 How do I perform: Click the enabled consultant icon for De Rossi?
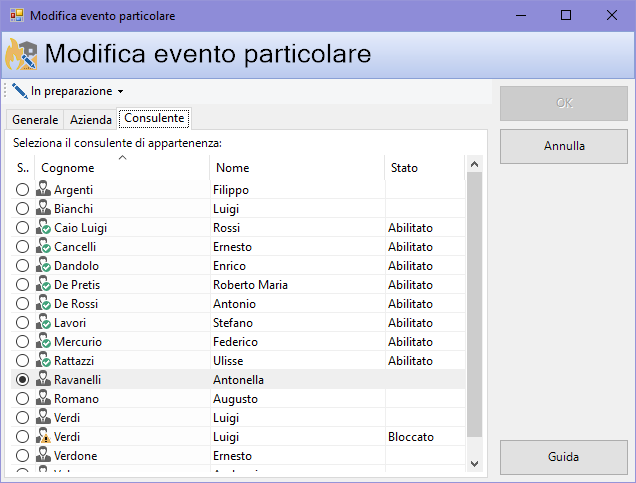pos(43,304)
